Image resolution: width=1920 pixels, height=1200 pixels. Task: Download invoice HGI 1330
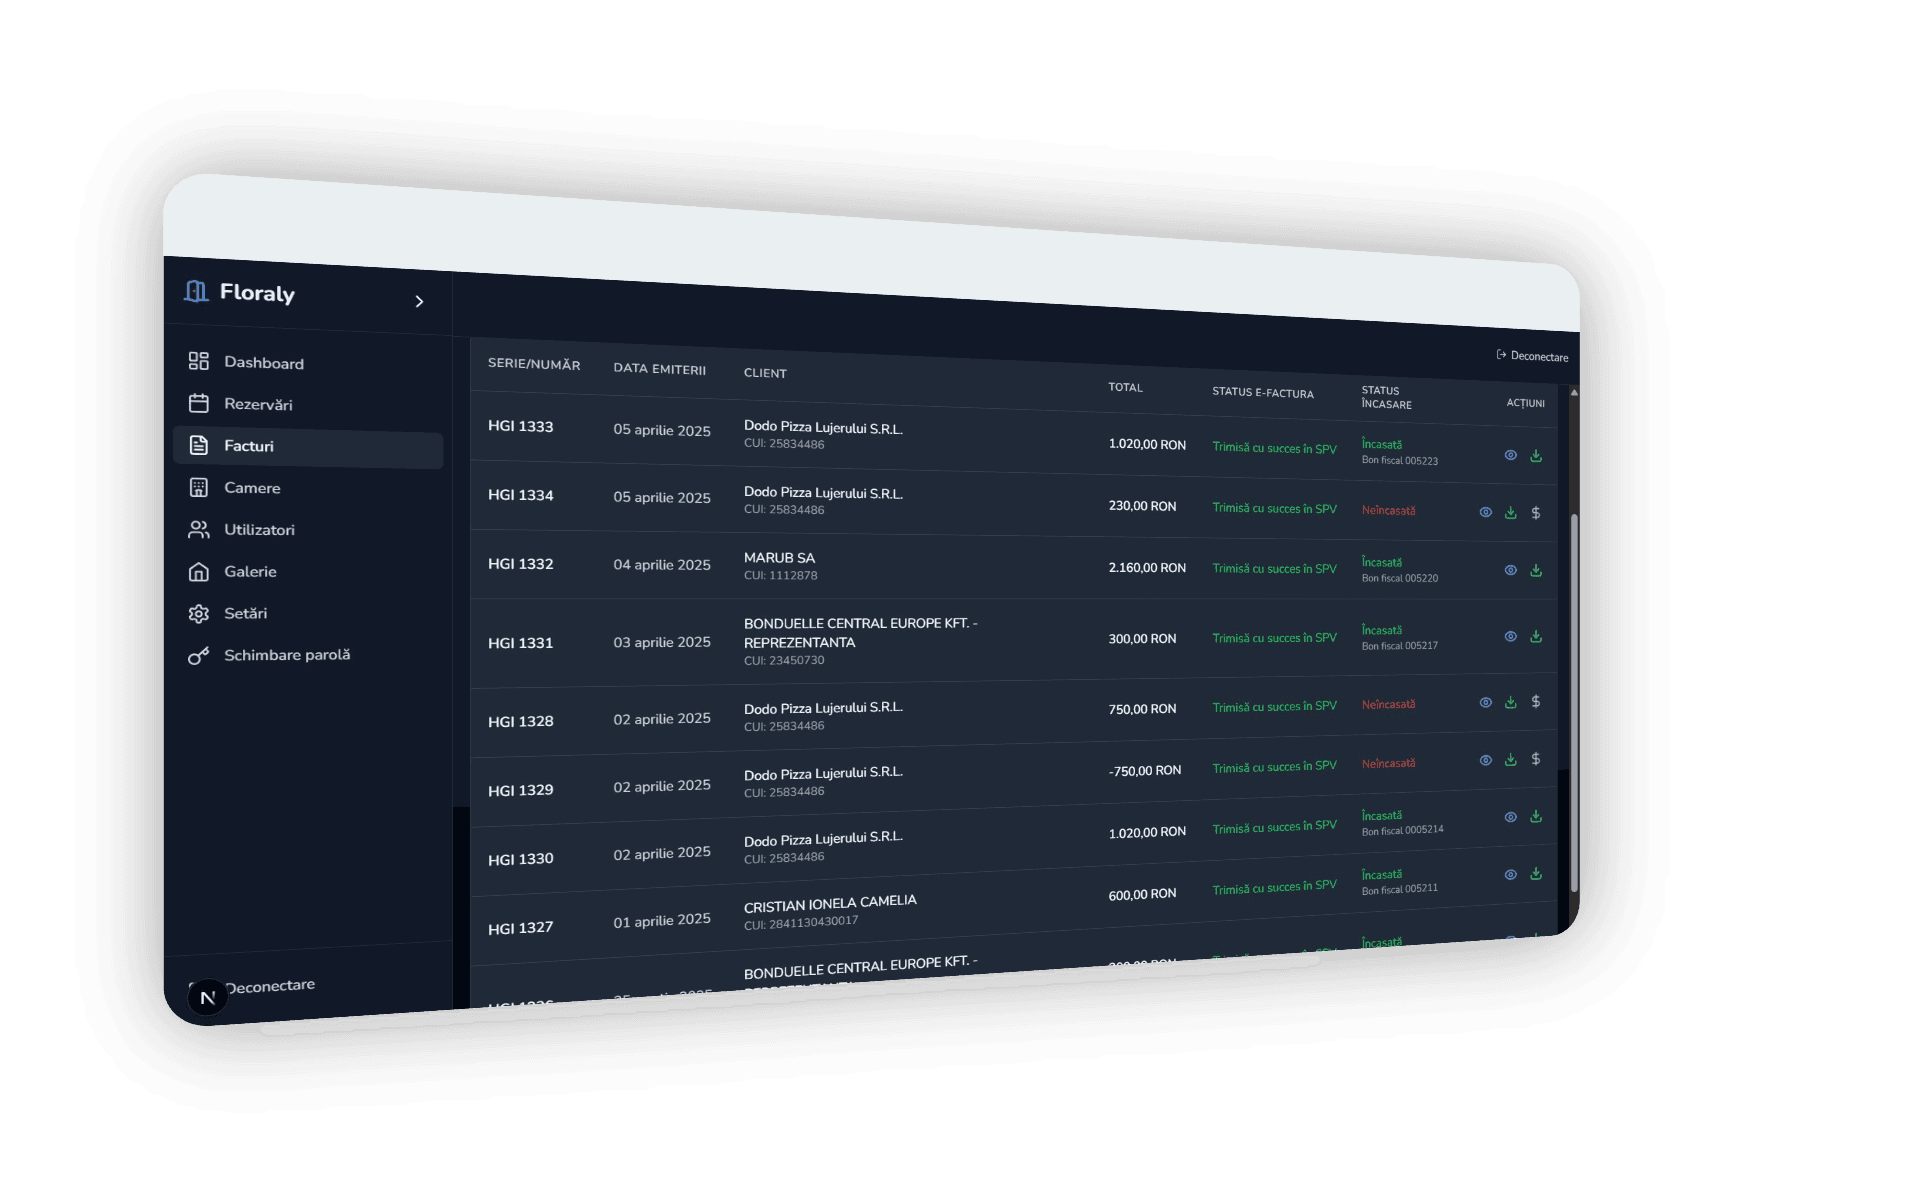coord(1536,817)
